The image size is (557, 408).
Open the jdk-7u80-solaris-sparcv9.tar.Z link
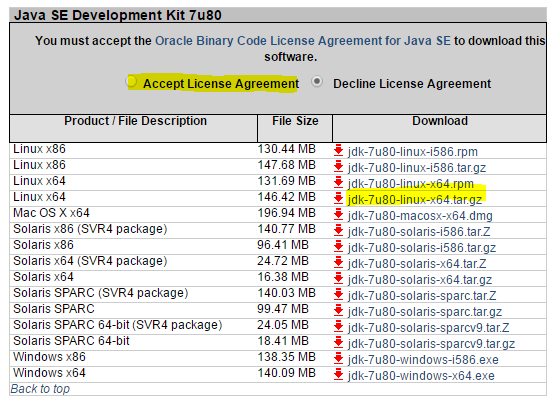point(428,327)
